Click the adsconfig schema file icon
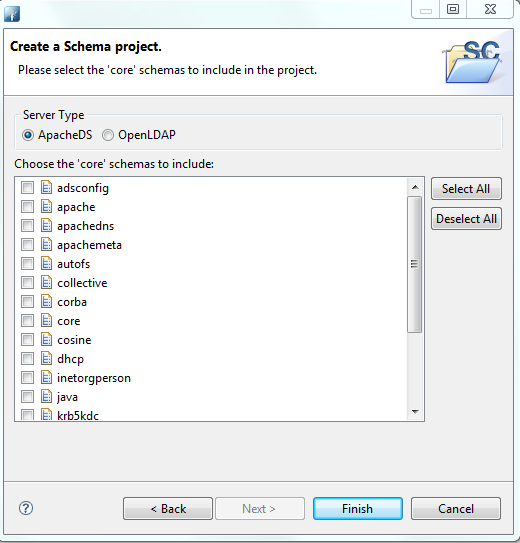 tap(46, 187)
